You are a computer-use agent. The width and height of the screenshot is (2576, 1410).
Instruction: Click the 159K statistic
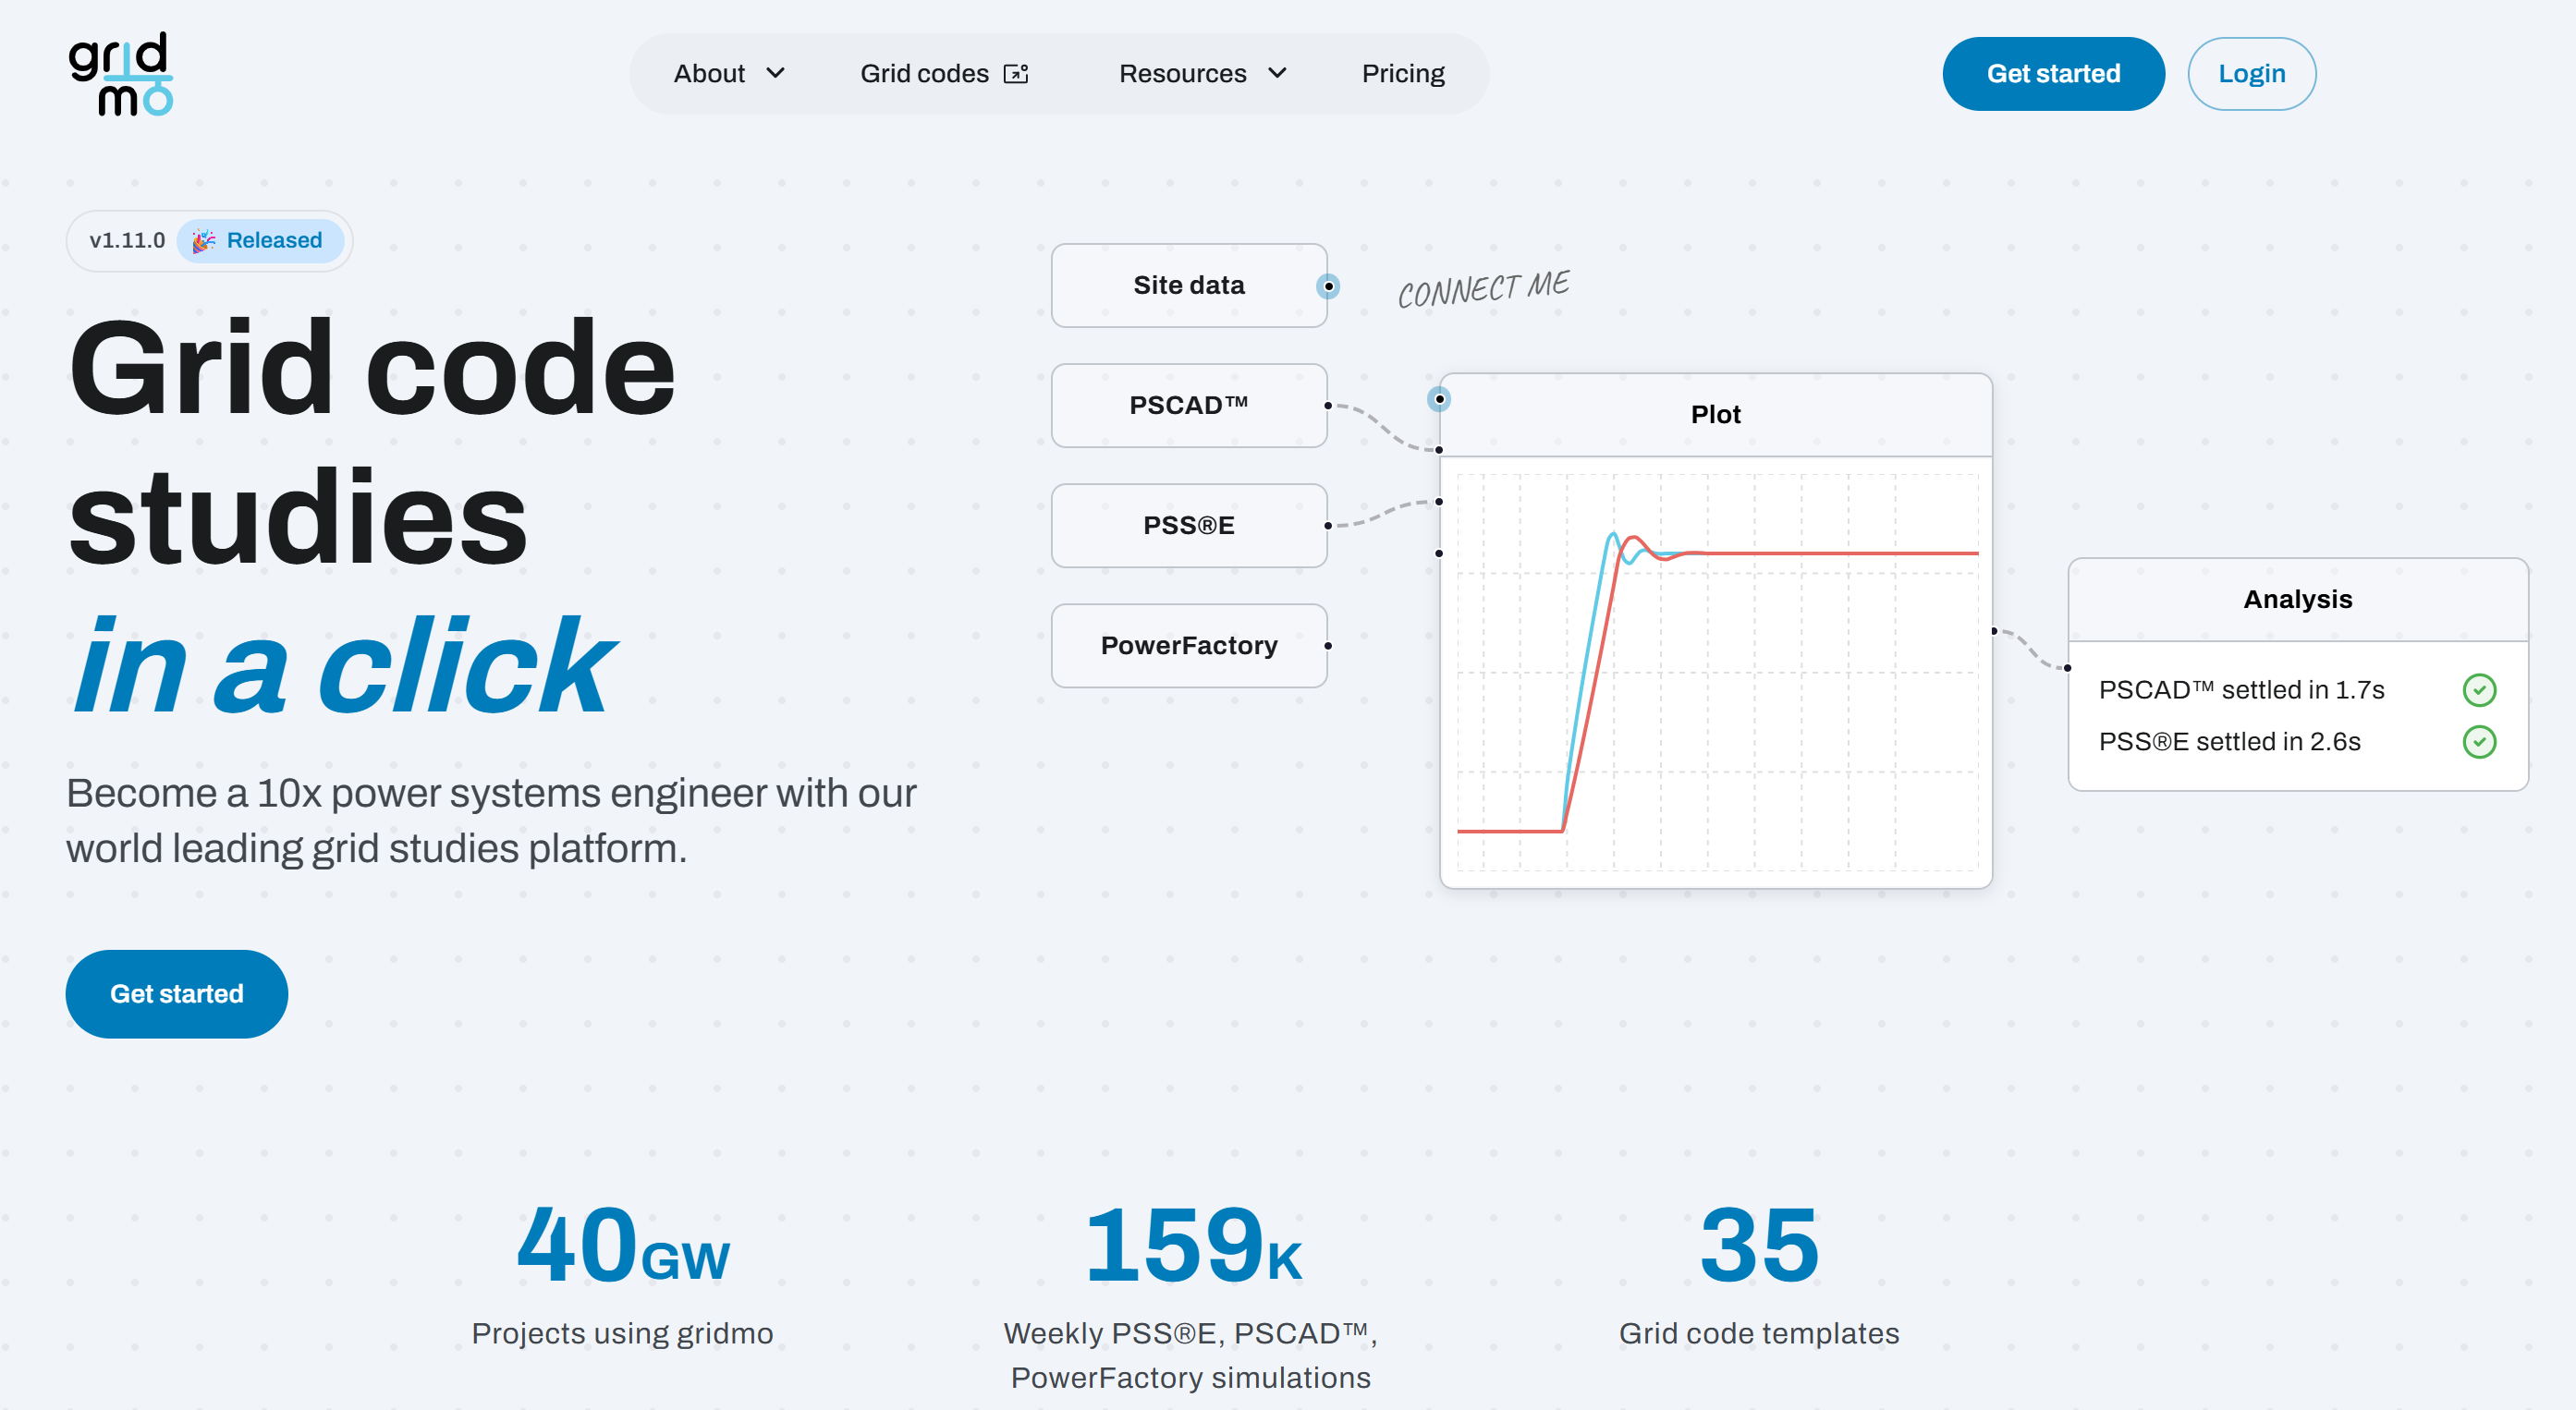pos(1192,1245)
